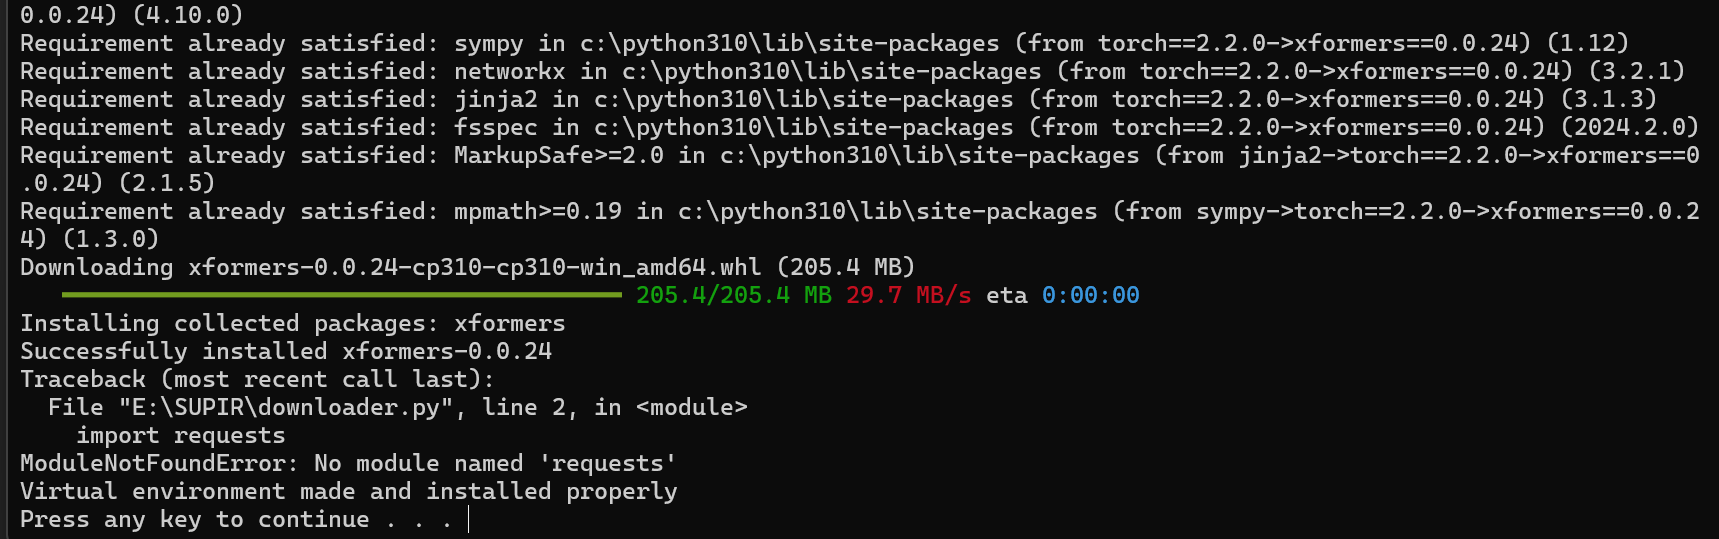The height and width of the screenshot is (539, 1719).
Task: Click the text cursor after 'Press any key to continue'
Action: coord(468,519)
